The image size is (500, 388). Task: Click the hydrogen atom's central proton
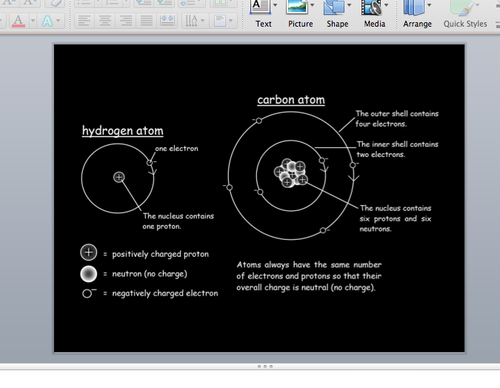(x=119, y=177)
